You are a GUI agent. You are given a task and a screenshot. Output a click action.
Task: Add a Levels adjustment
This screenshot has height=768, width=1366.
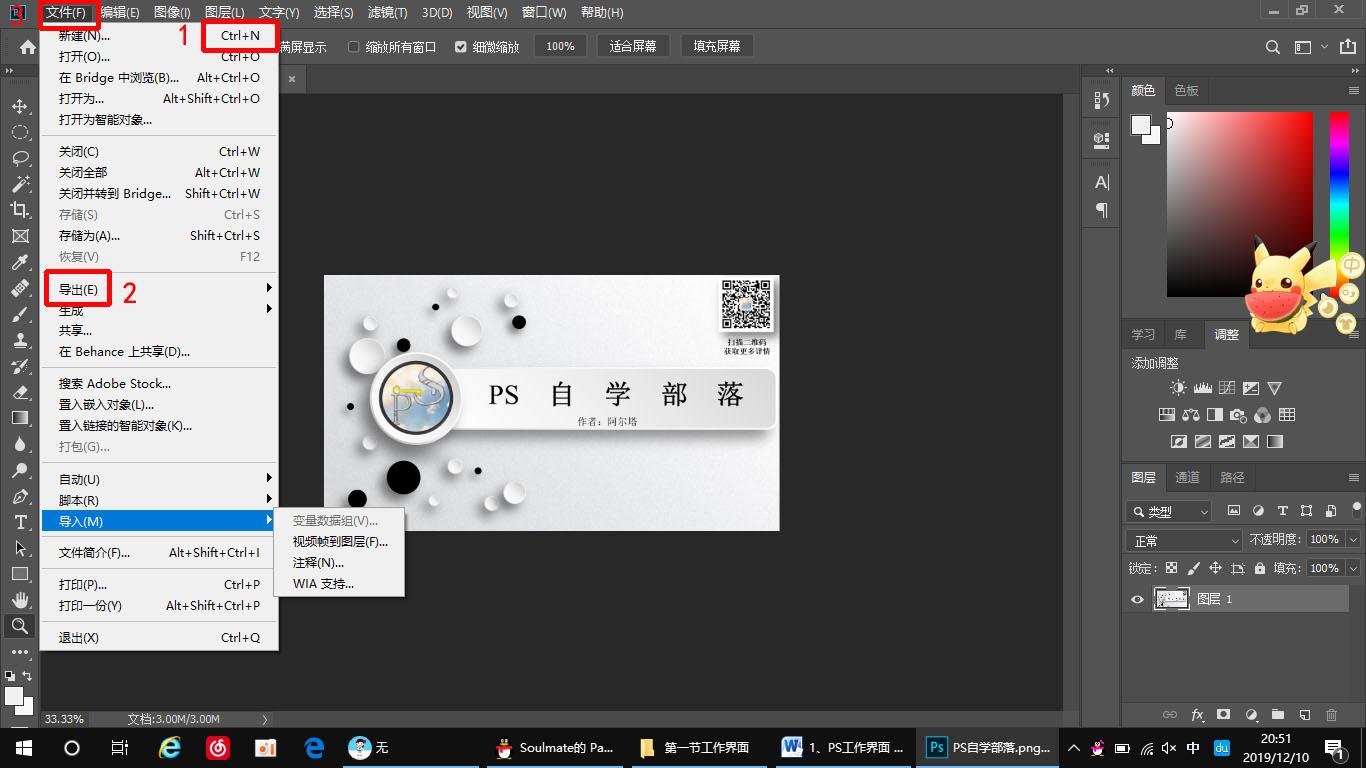tap(1203, 388)
